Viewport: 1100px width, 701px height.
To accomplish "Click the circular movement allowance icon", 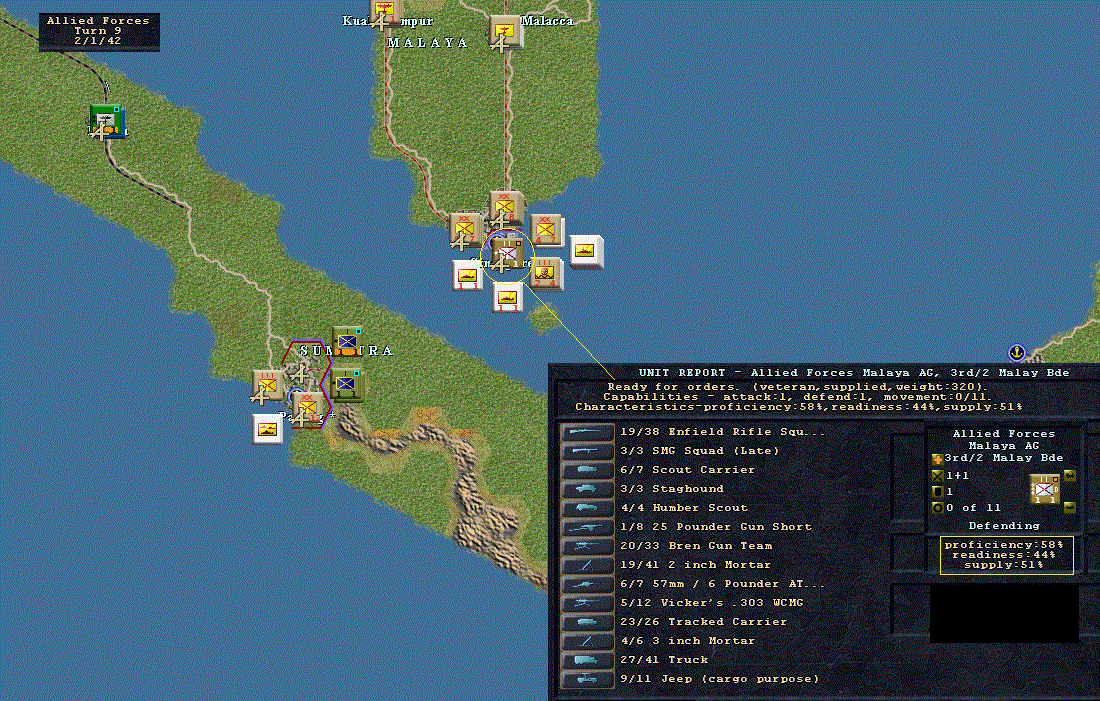I will click(x=937, y=508).
